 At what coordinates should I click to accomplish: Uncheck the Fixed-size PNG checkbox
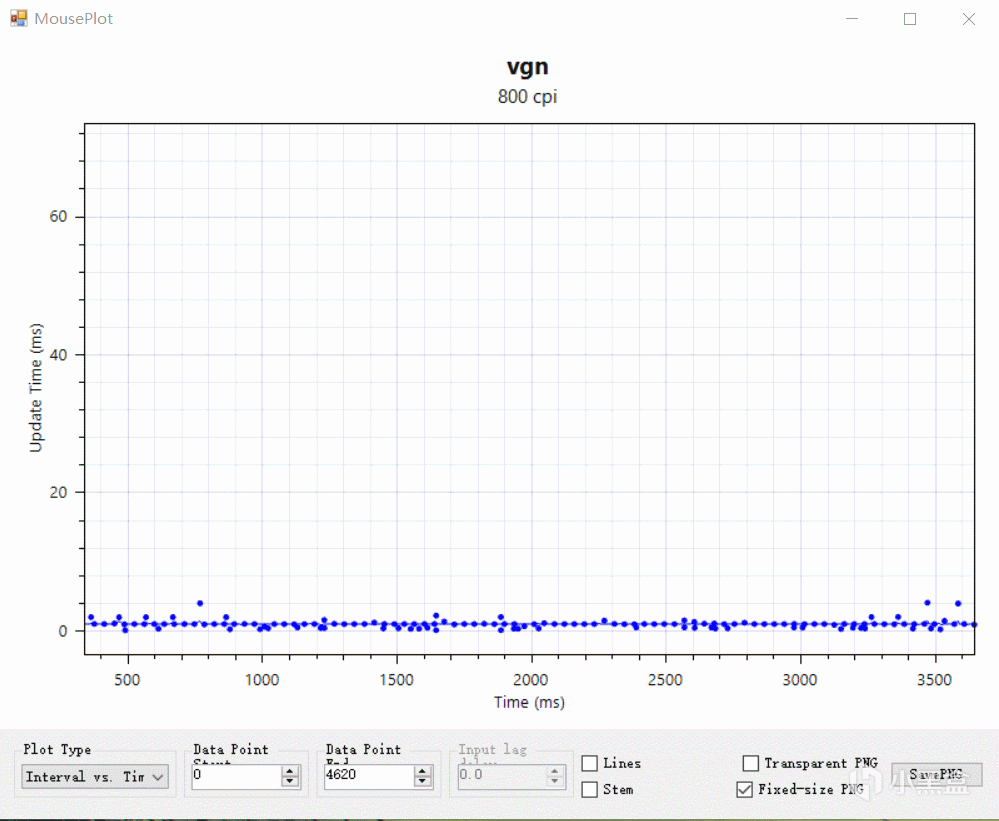(744, 789)
